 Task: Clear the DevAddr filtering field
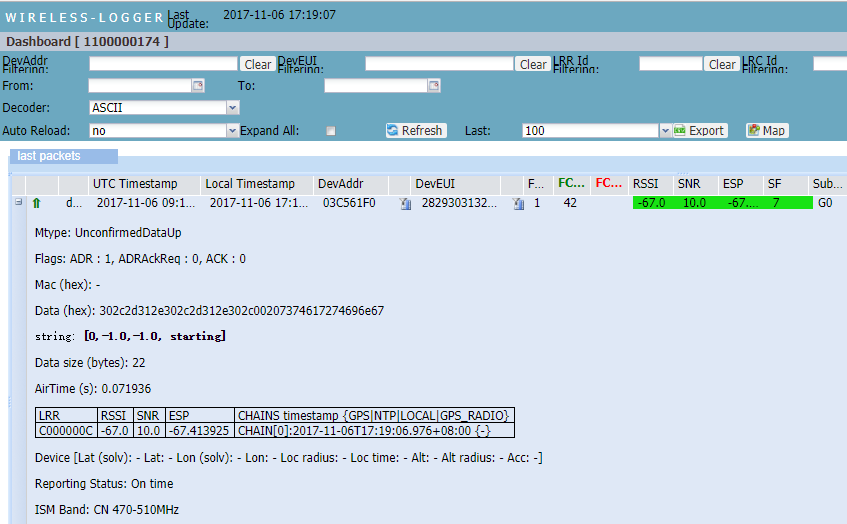(x=257, y=64)
